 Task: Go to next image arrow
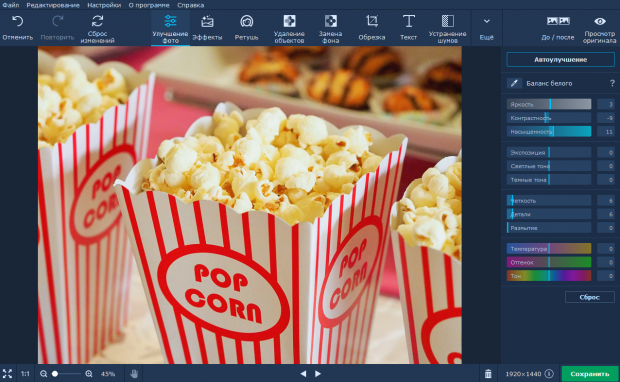point(318,374)
